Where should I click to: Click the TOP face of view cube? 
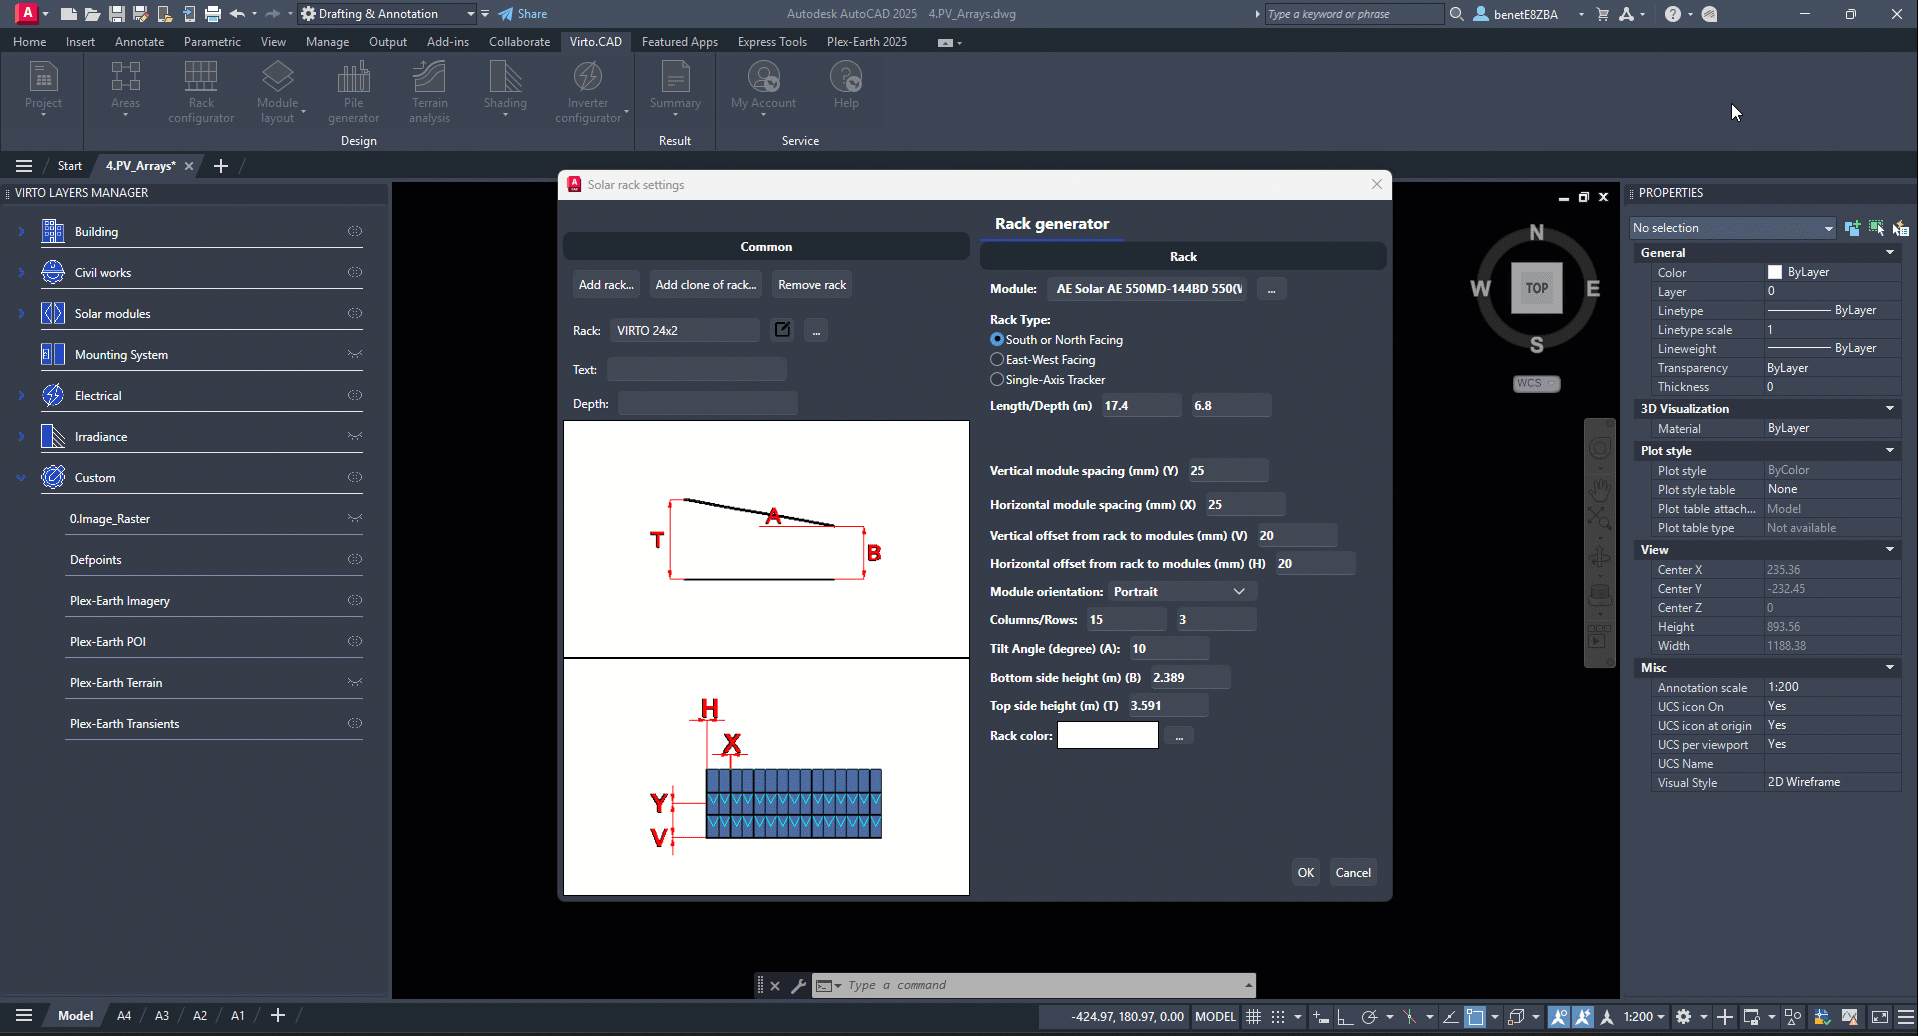tap(1536, 288)
